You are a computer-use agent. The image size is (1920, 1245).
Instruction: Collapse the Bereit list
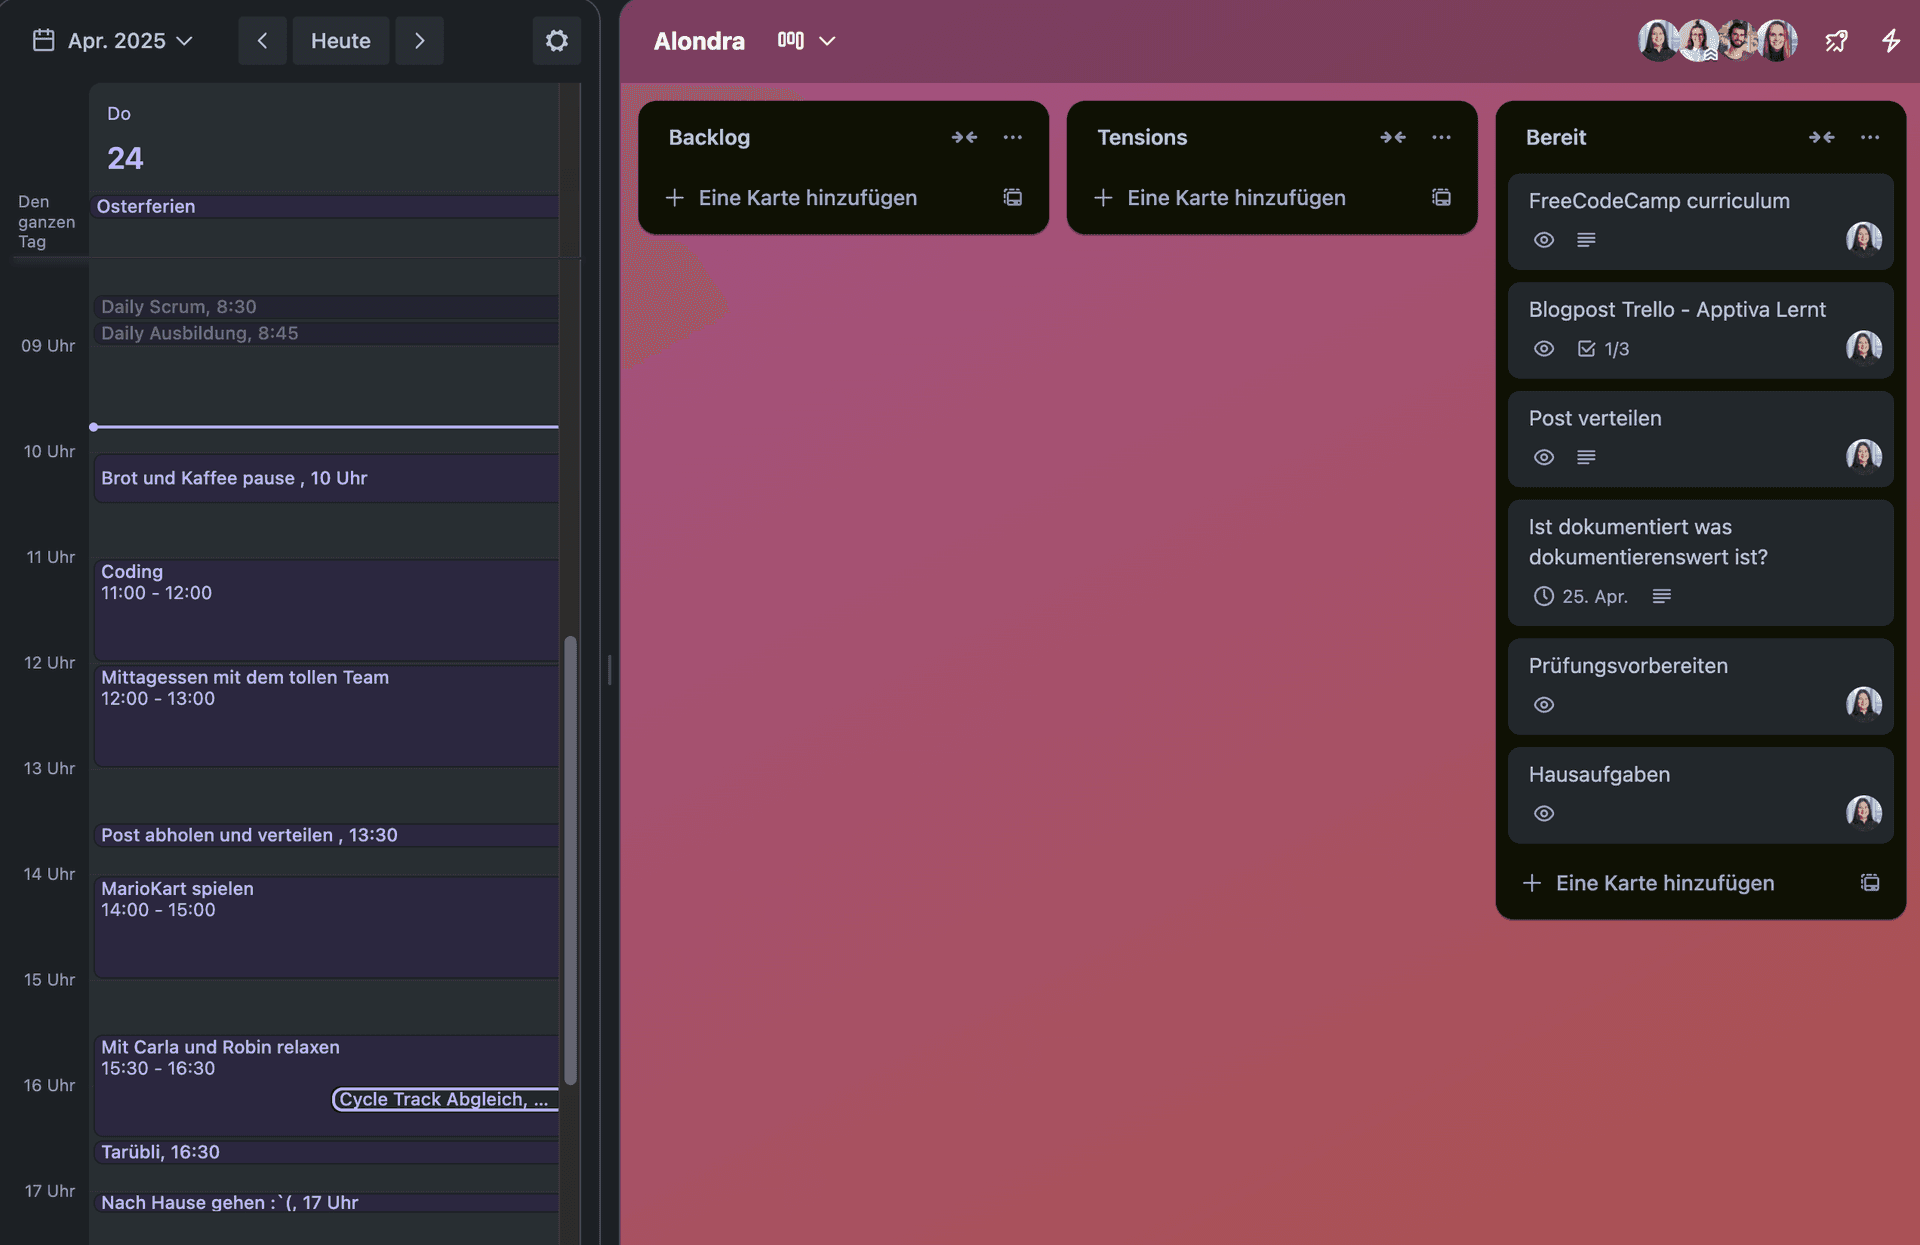point(1821,138)
